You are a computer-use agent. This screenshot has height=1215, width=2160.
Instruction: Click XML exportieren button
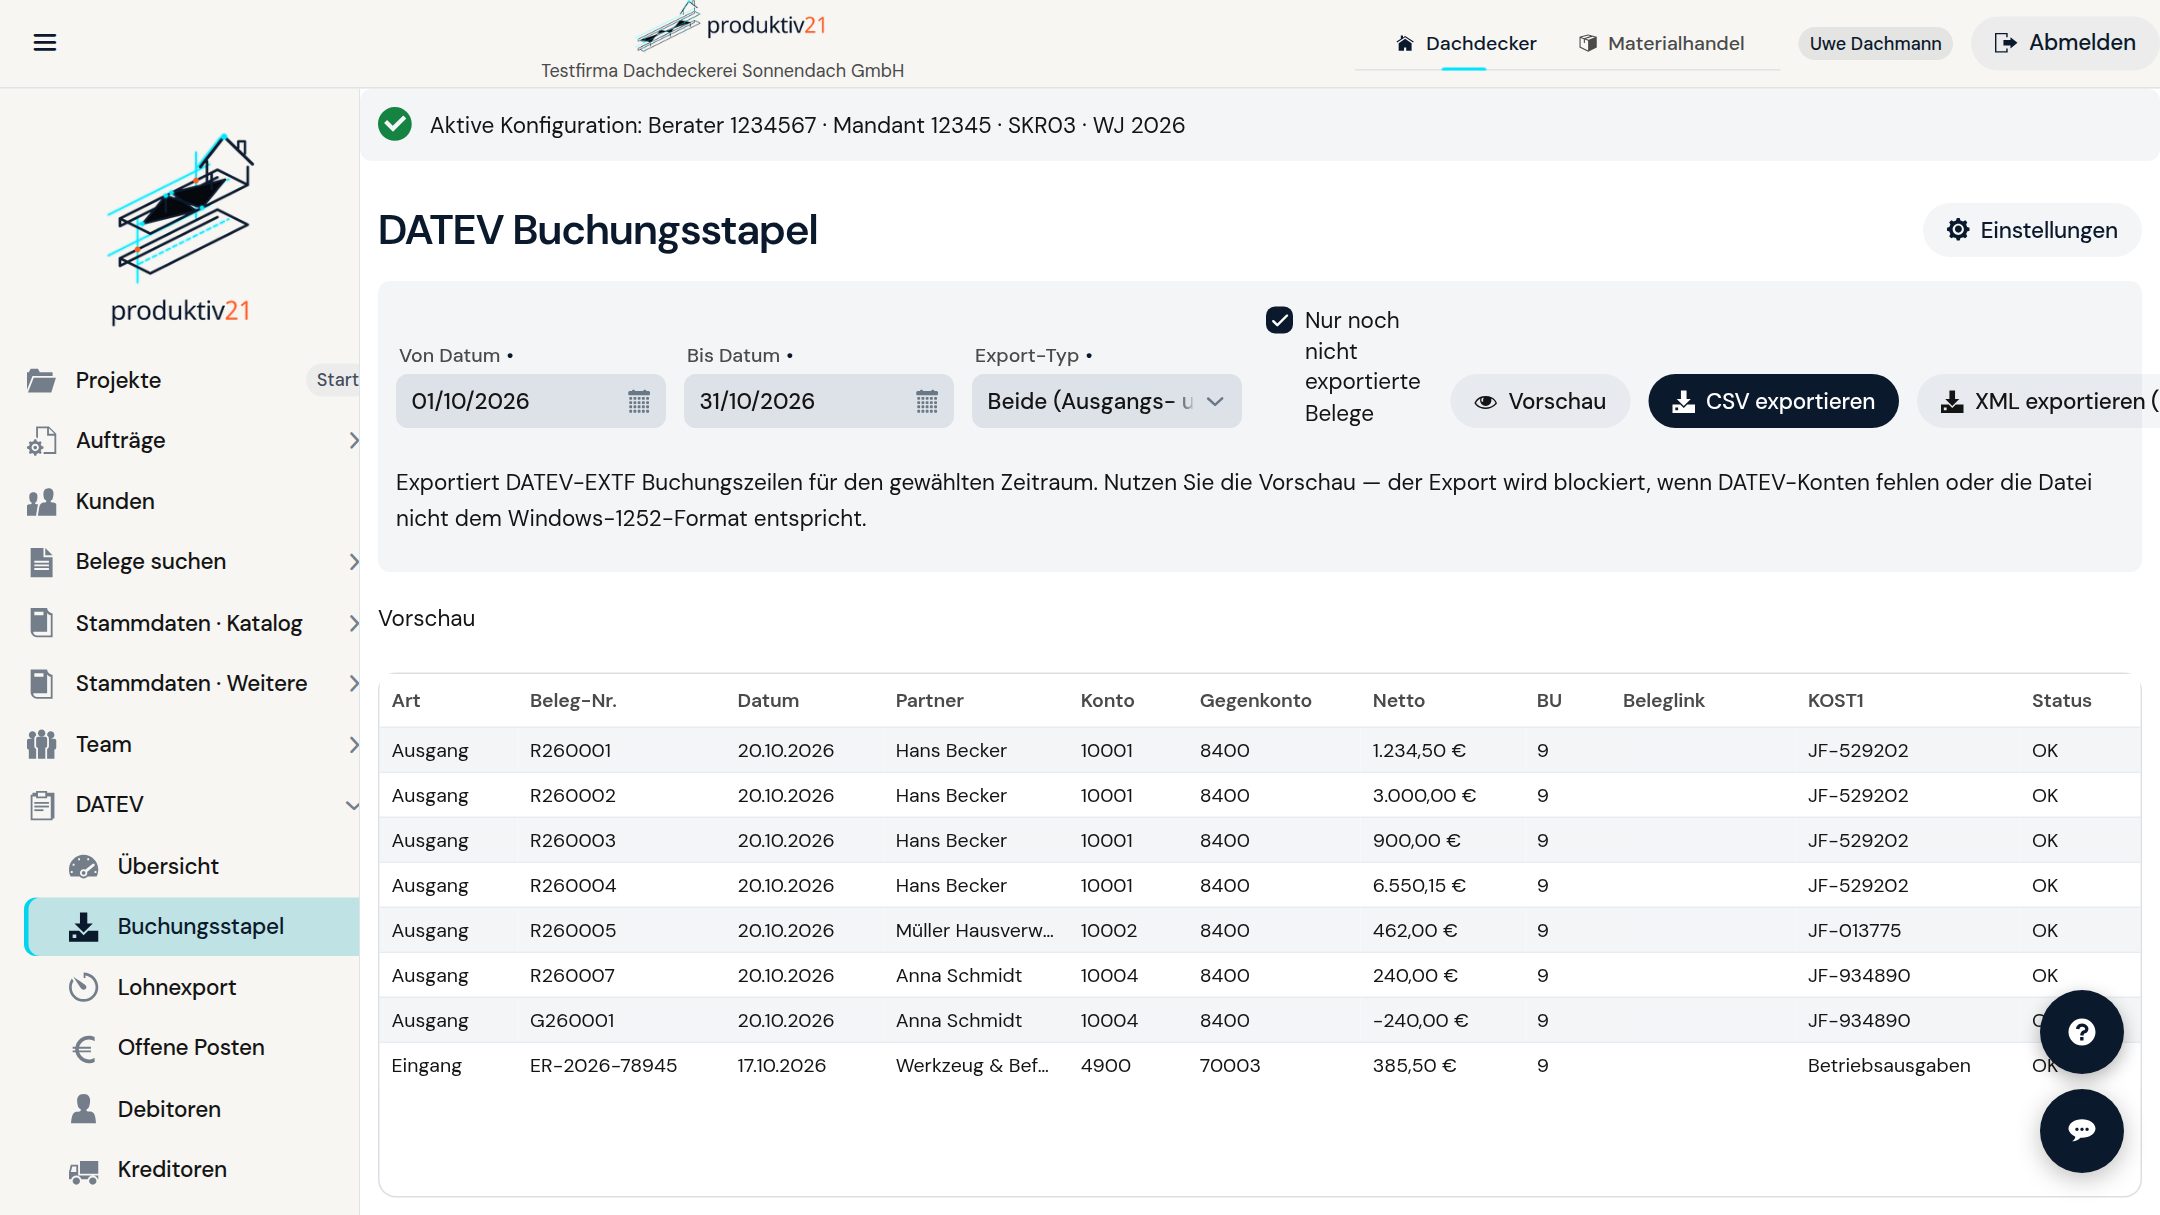[2040, 401]
